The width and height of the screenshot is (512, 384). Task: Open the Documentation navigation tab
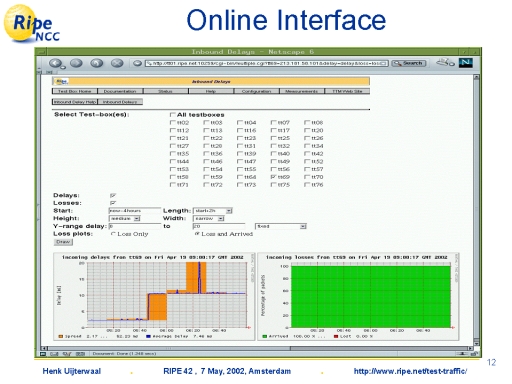(120, 91)
